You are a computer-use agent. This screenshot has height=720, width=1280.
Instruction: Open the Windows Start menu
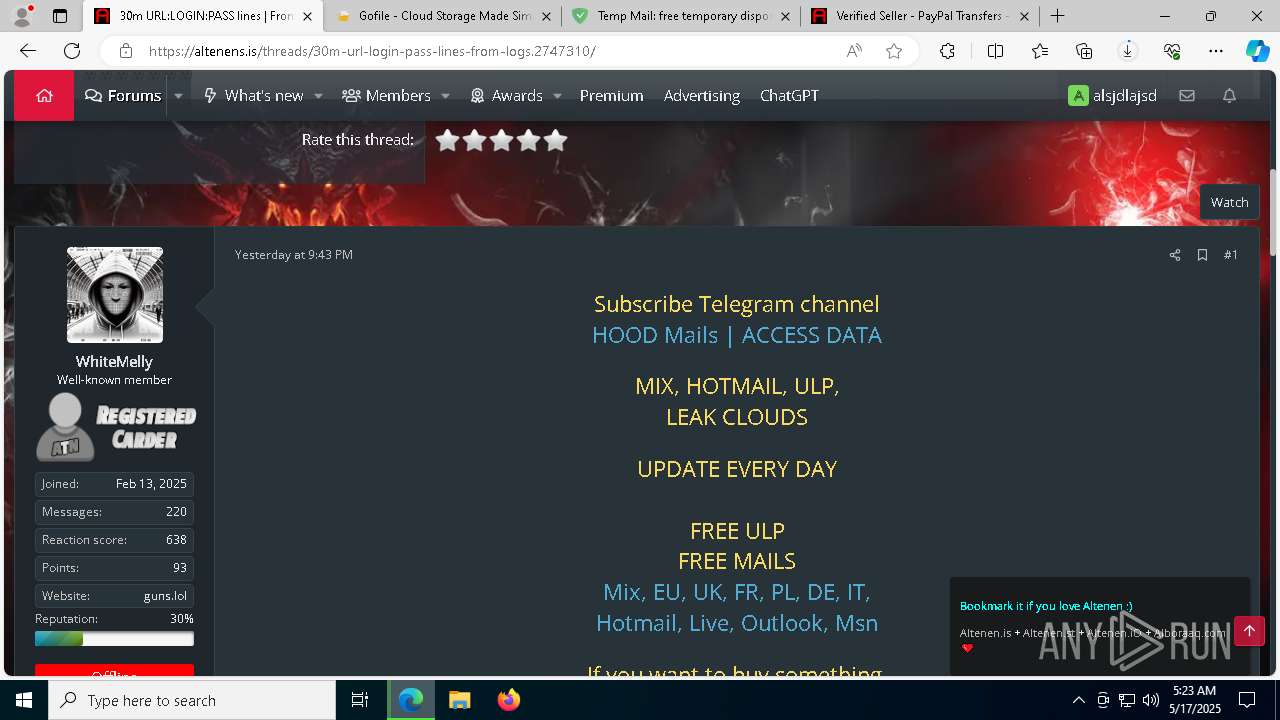tap(24, 700)
